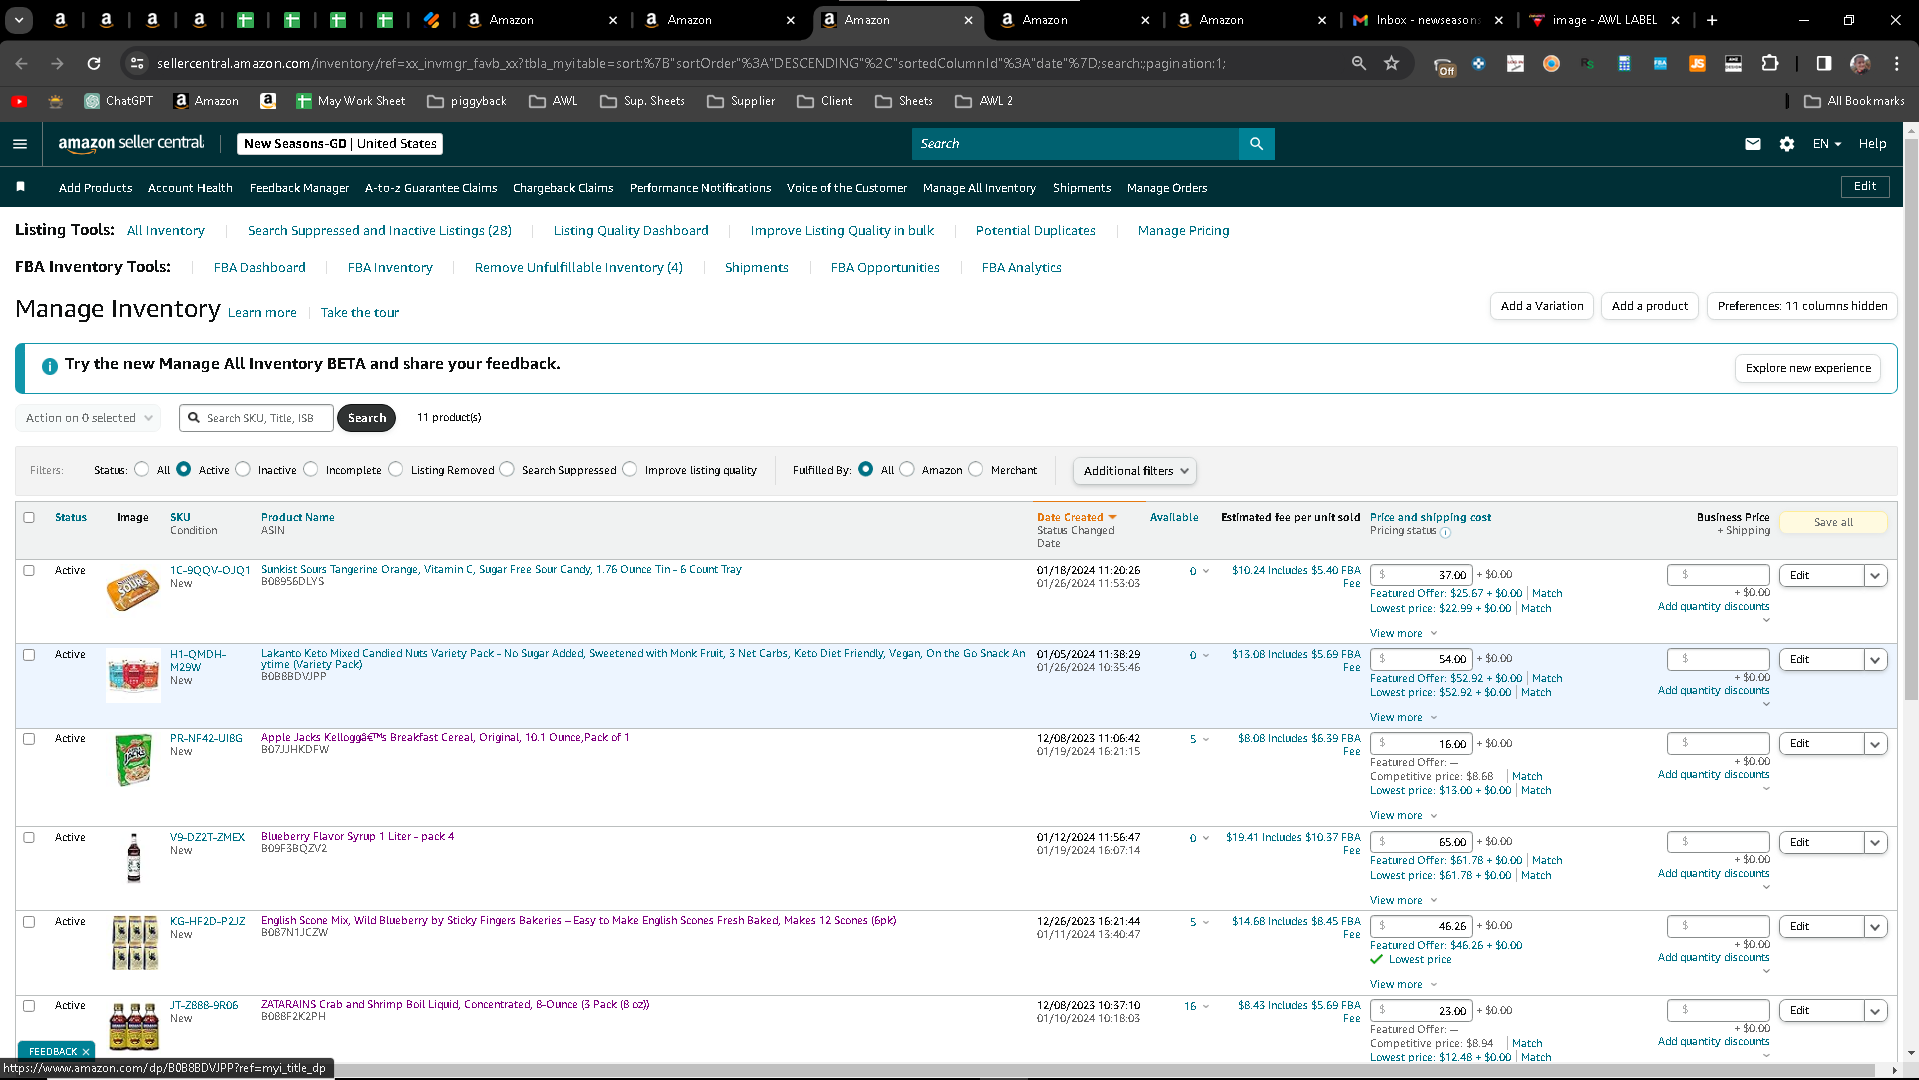This screenshot has height=1080, width=1919.
Task: Open Edit dropdown arrow for Lakanto Keto row
Action: point(1875,660)
